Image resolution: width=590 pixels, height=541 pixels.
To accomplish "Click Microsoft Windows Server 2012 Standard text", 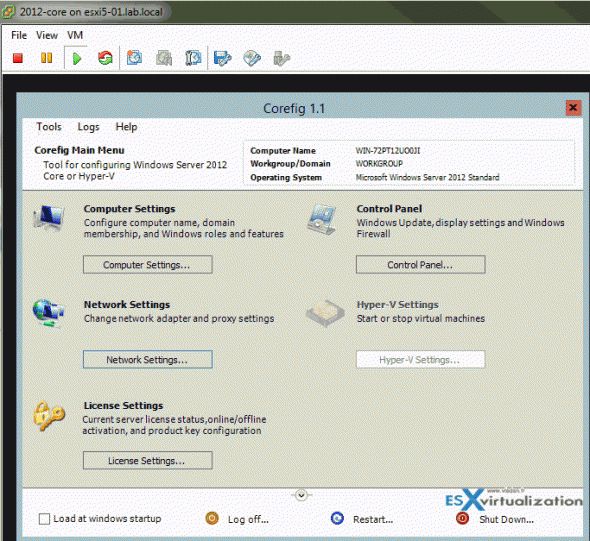I will pyautogui.click(x=427, y=177).
